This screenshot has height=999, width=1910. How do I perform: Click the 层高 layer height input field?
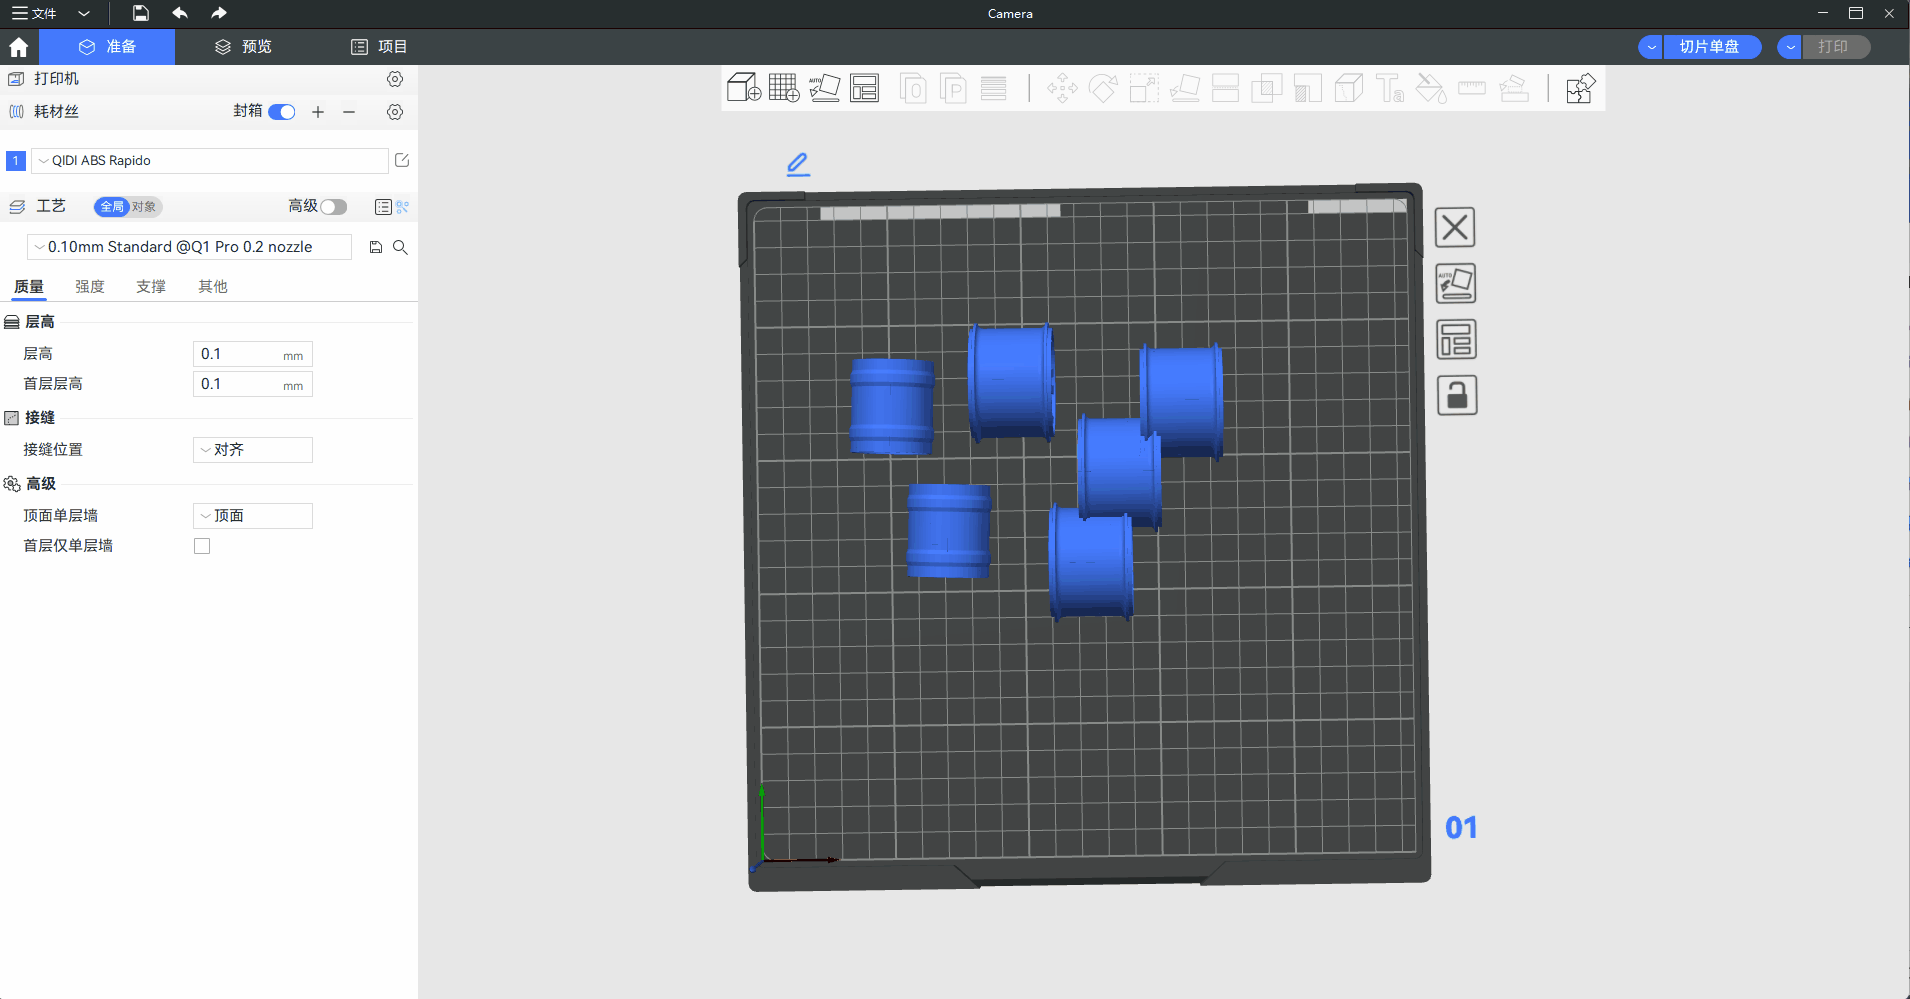click(240, 354)
